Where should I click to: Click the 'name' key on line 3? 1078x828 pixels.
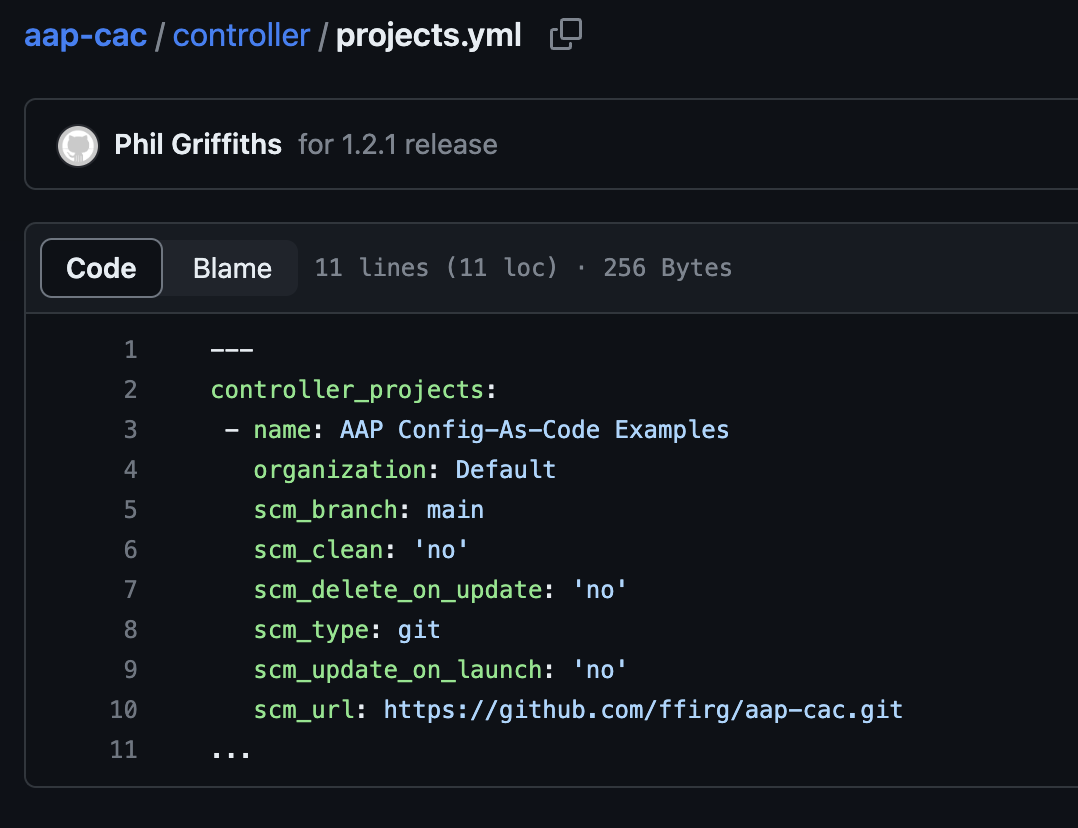283,430
